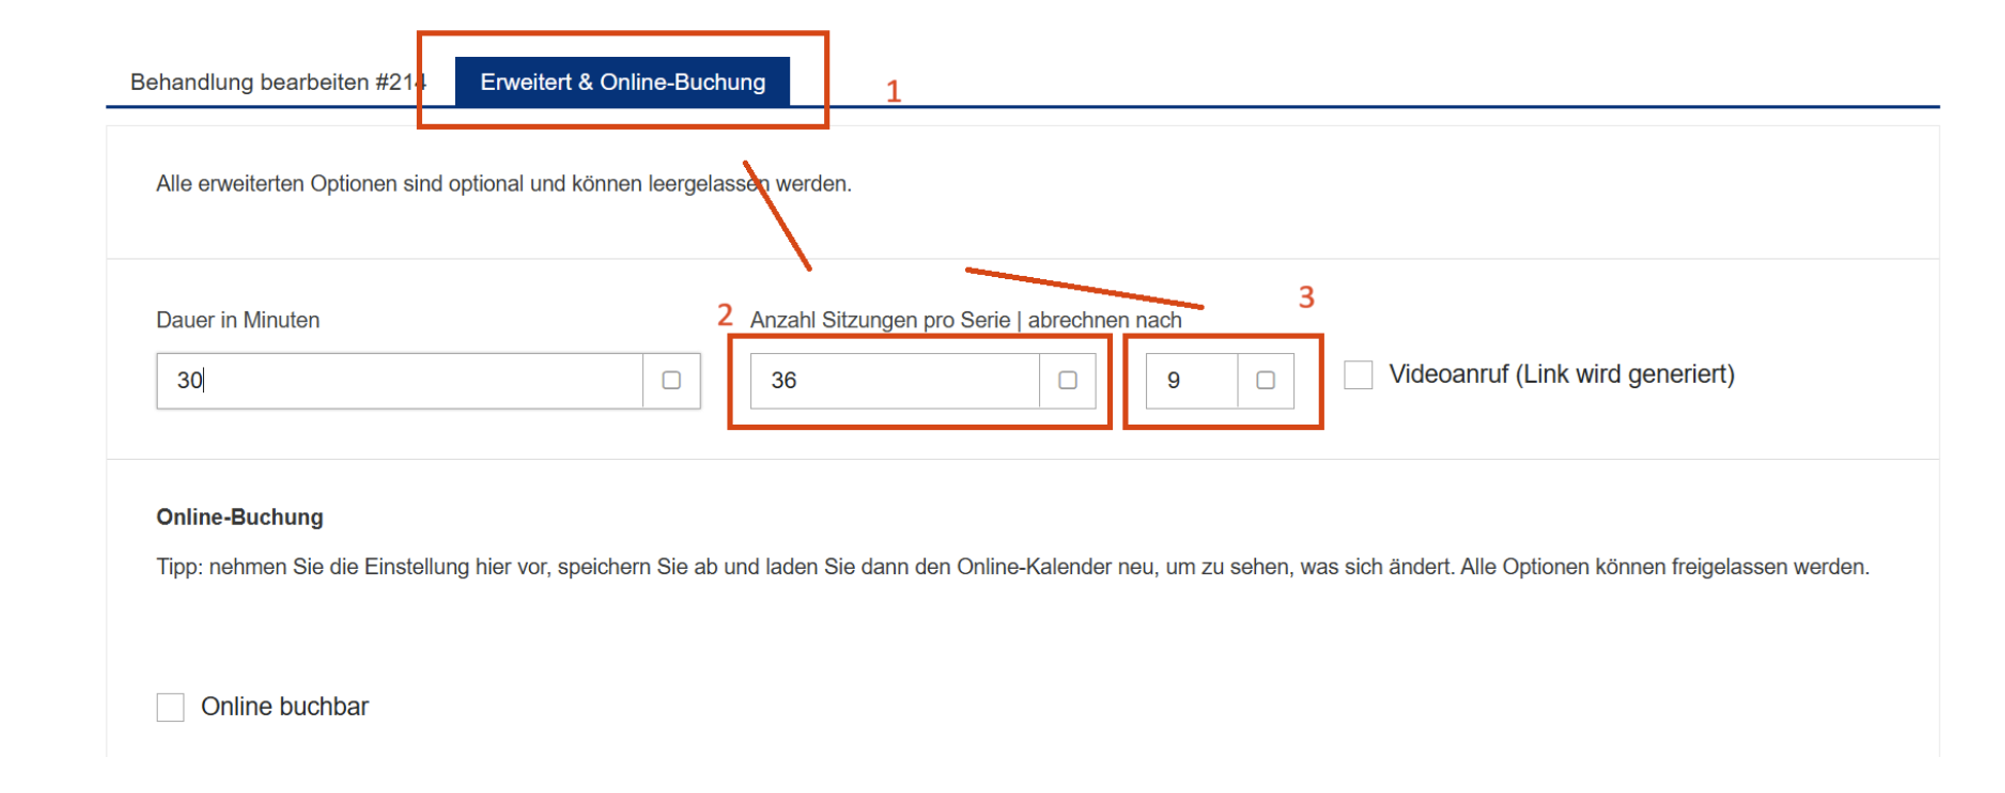
Task: Tick the Online buchbar checkbox
Action: coord(171,707)
